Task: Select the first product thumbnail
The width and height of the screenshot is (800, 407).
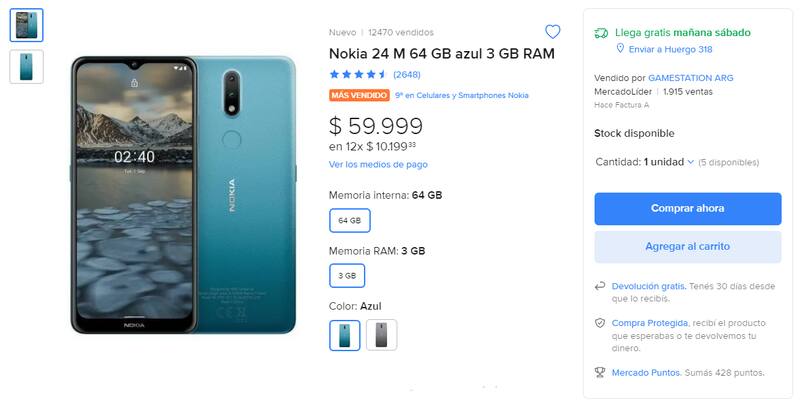Action: (26, 25)
